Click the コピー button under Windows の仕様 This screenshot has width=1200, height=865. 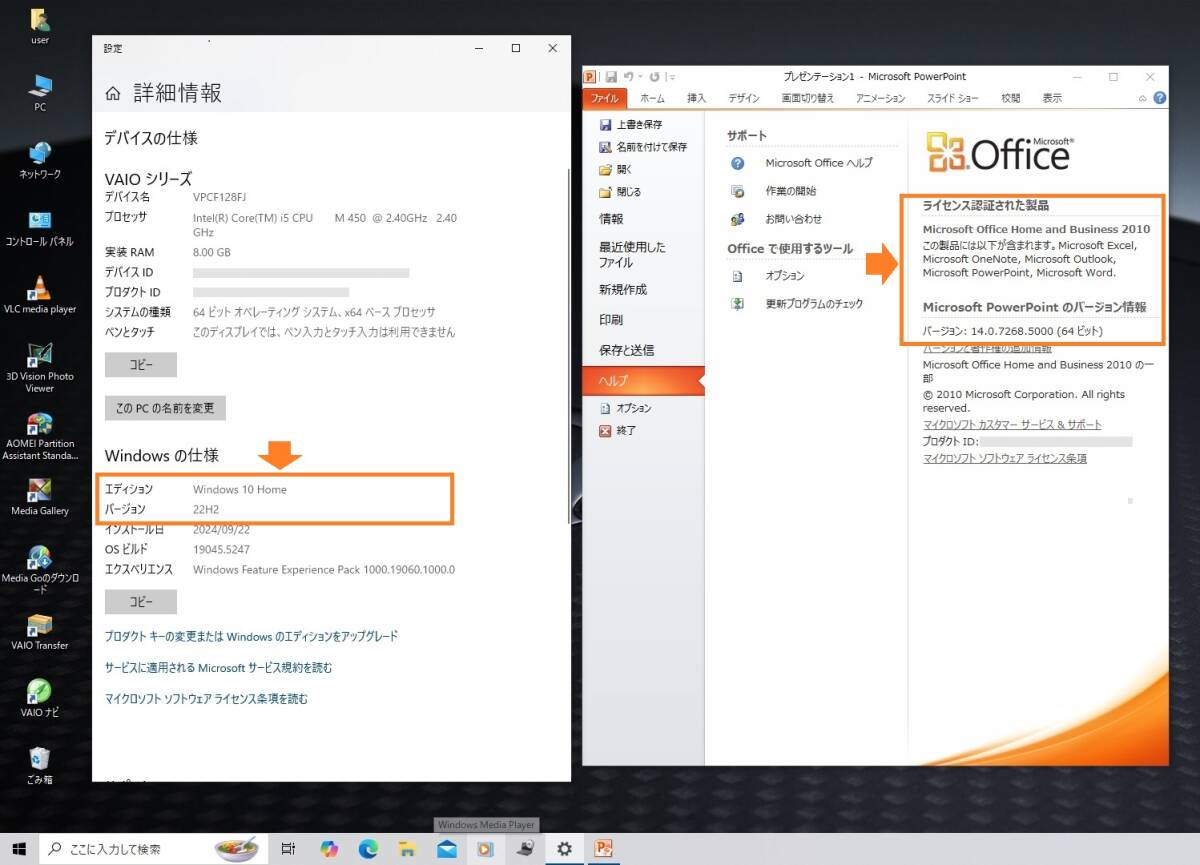click(141, 602)
